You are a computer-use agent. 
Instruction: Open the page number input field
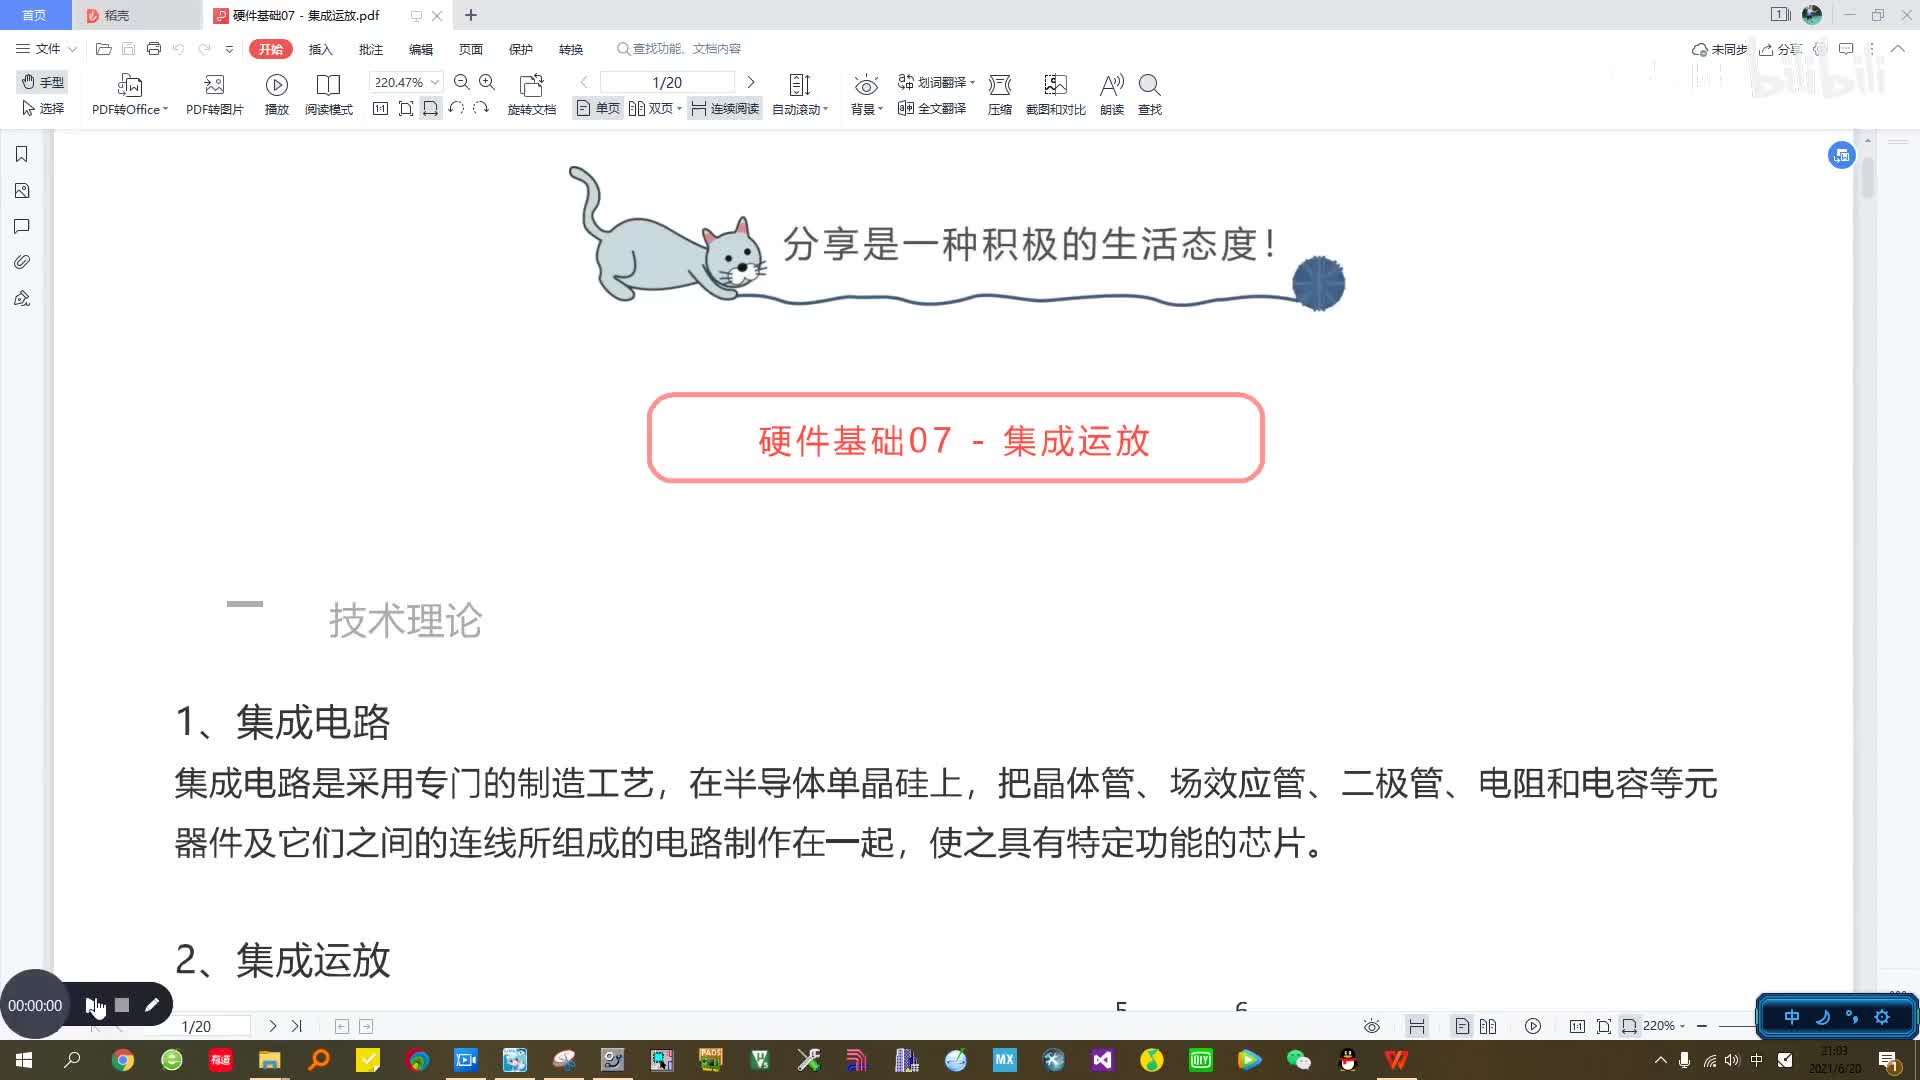[667, 82]
